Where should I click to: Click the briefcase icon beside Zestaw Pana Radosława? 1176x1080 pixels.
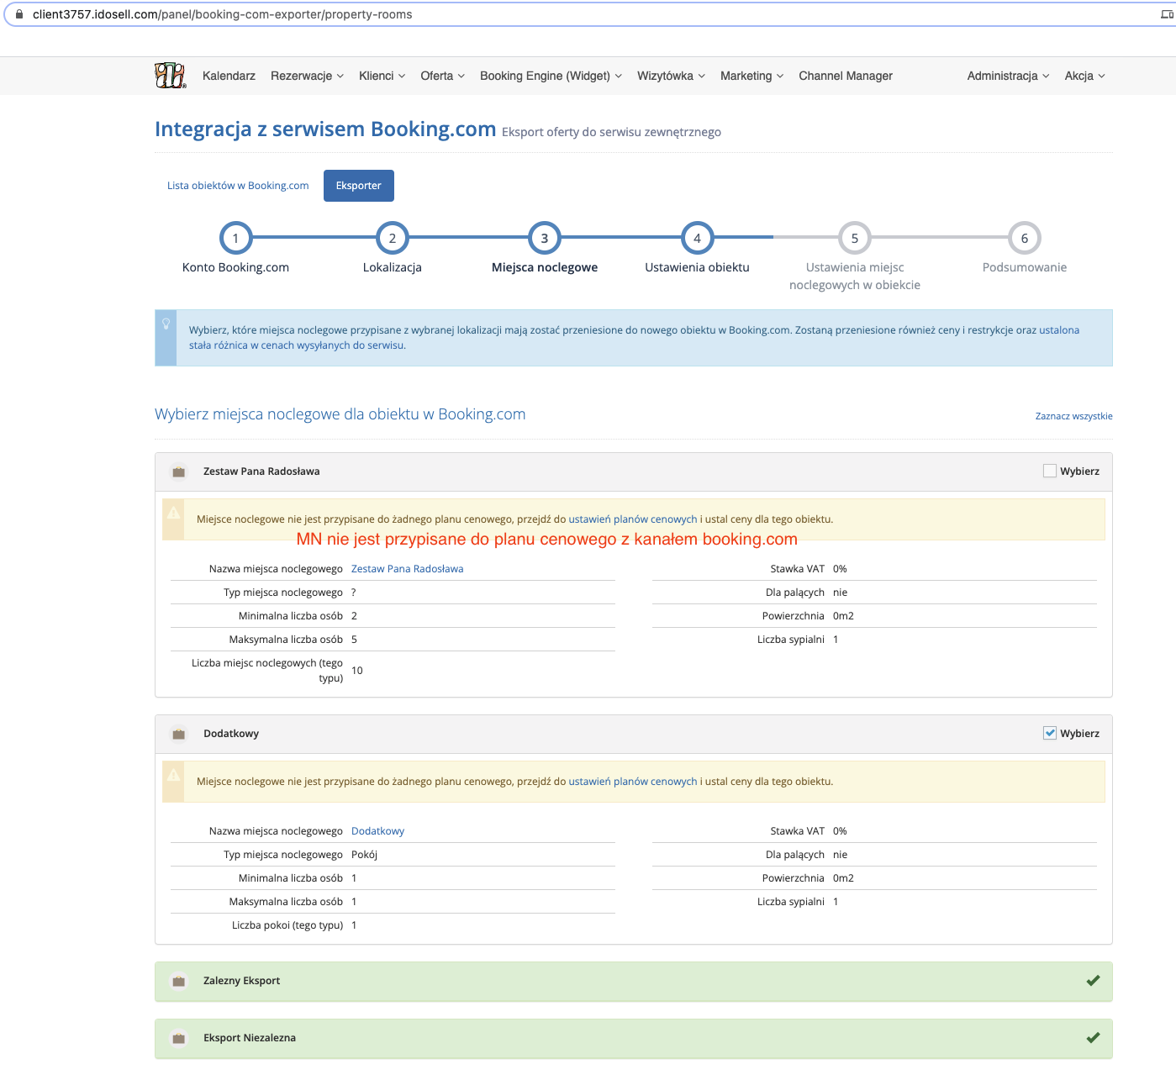178,472
